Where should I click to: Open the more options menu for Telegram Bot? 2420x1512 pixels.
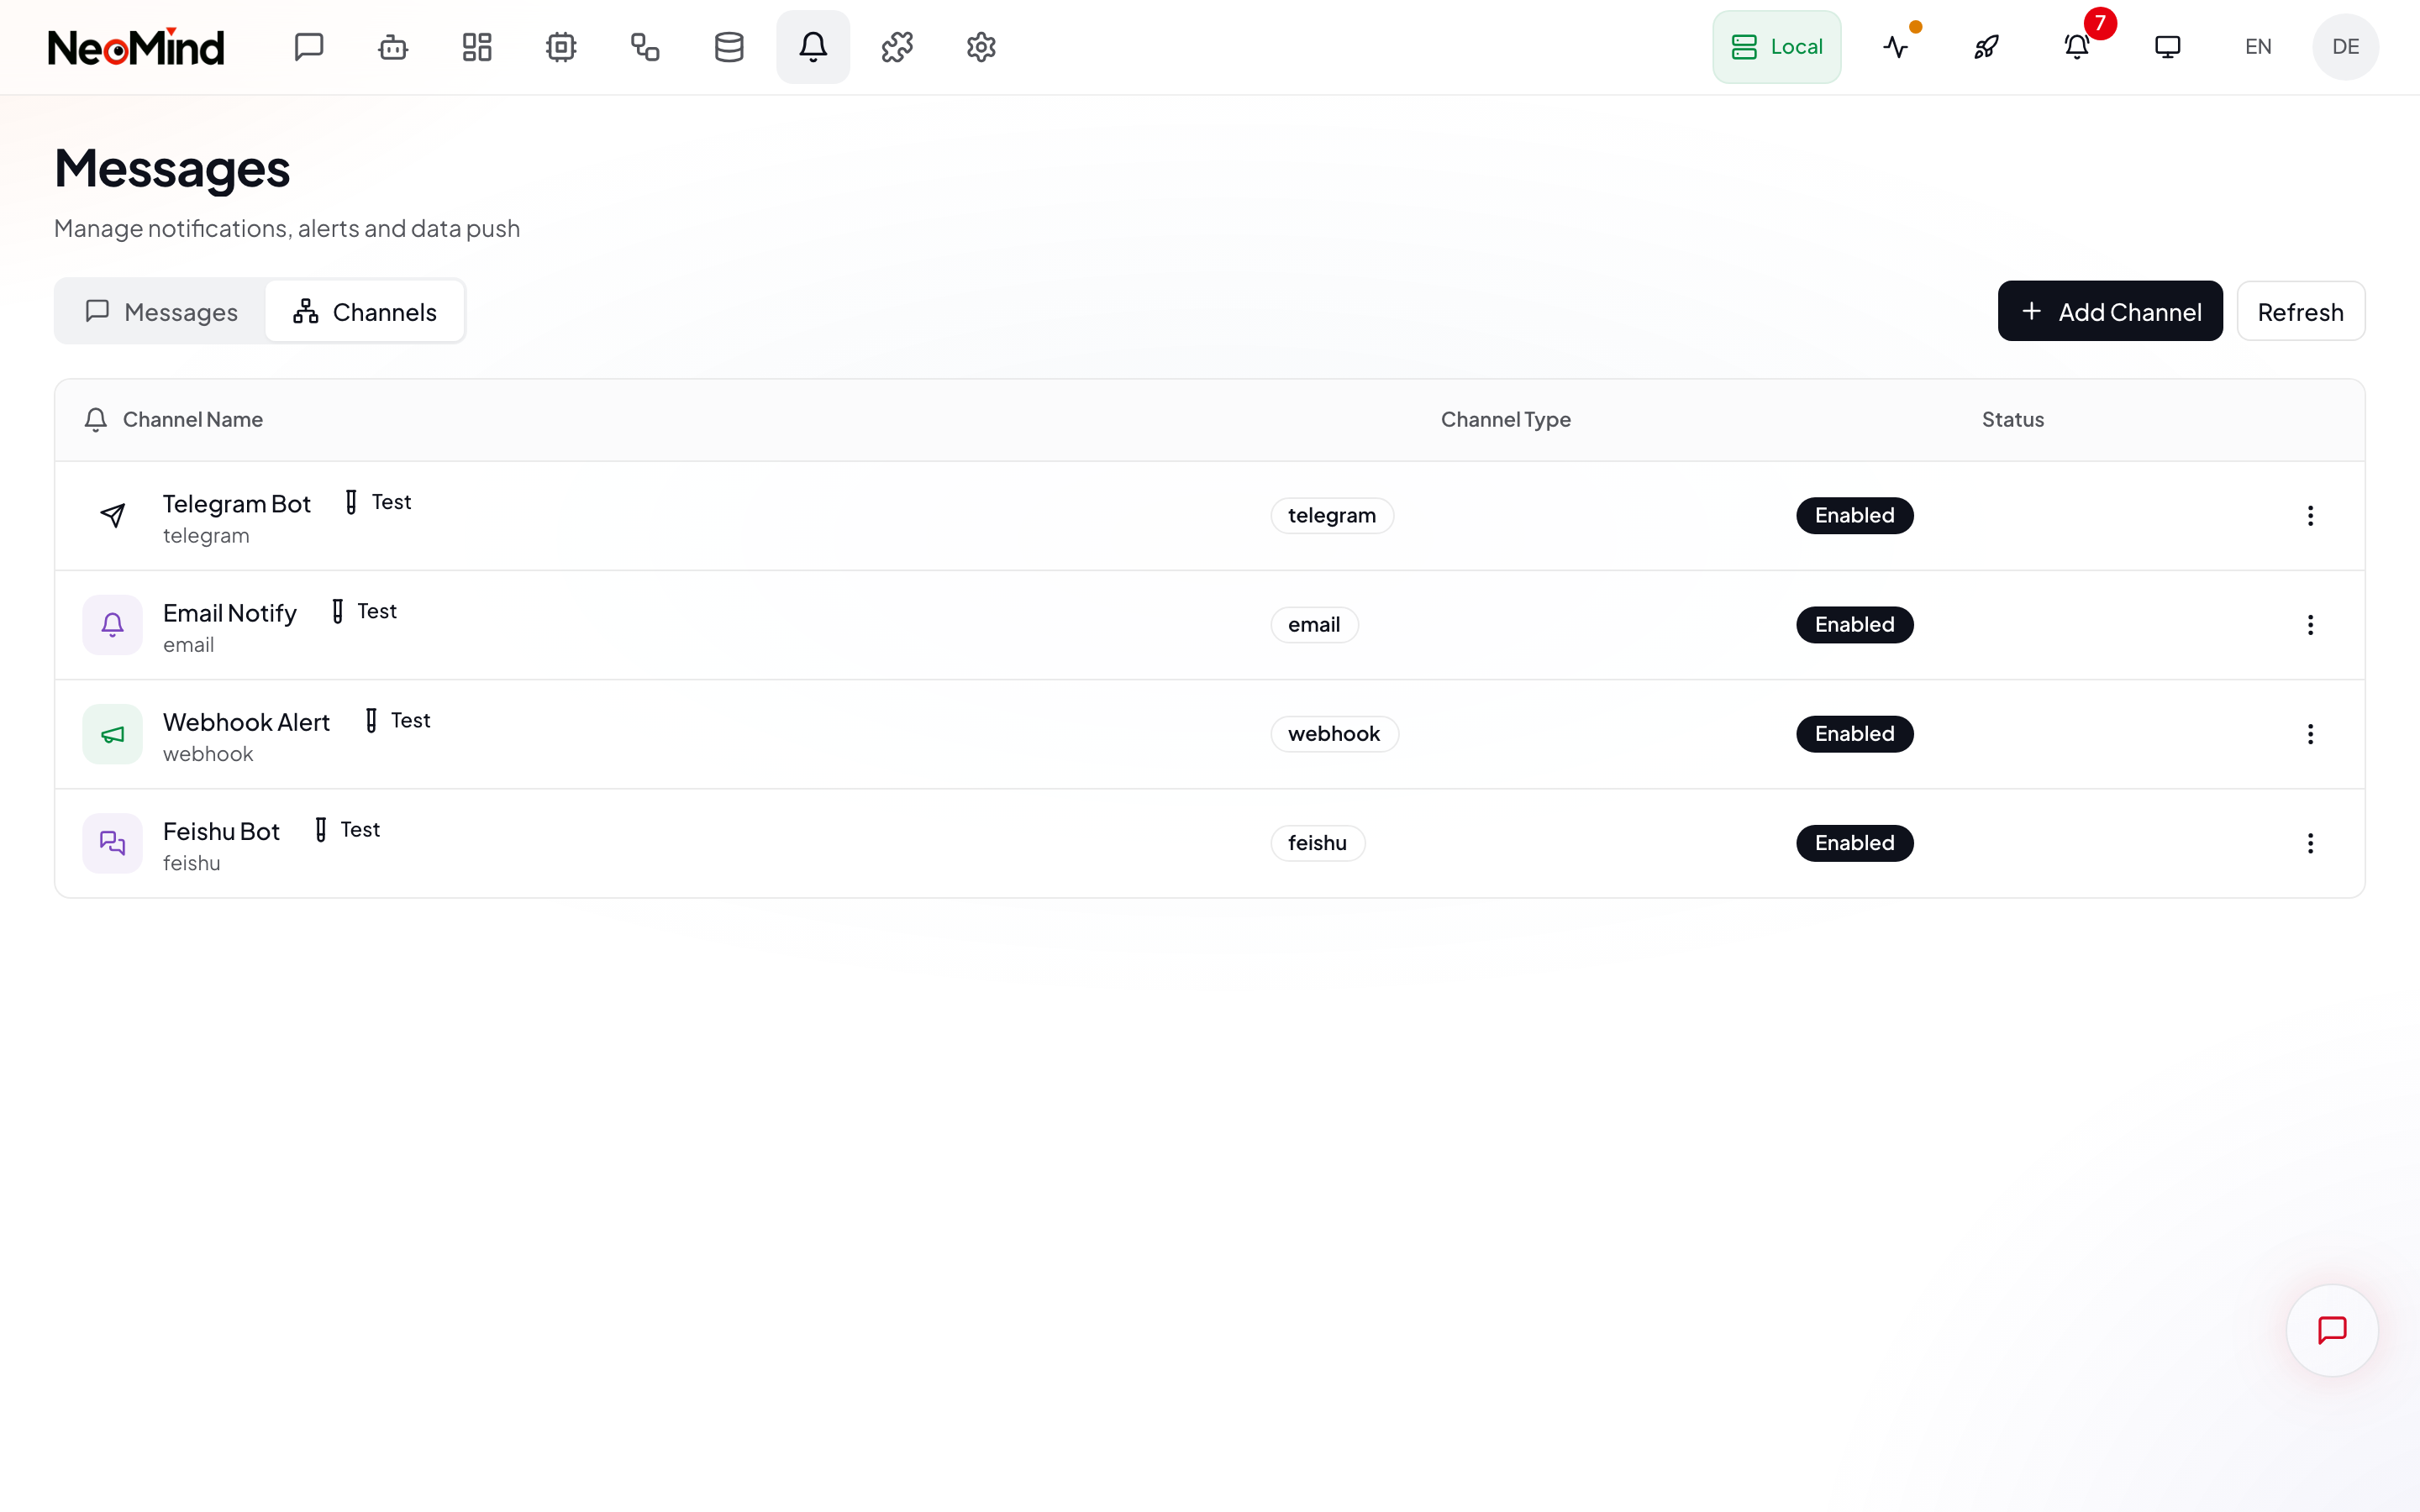point(2310,516)
